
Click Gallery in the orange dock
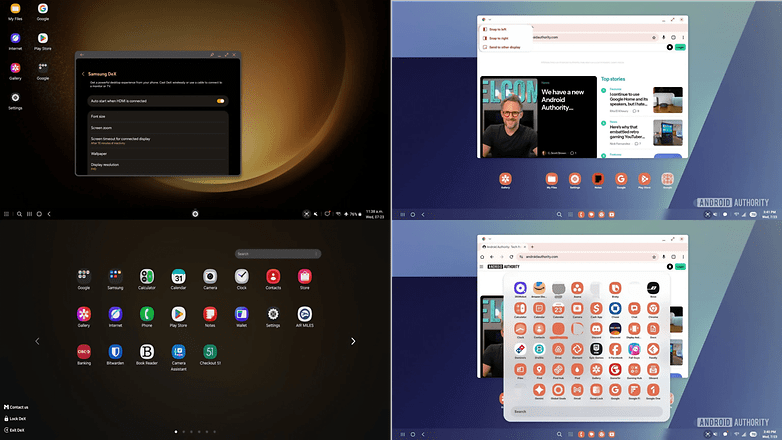[x=505, y=180]
